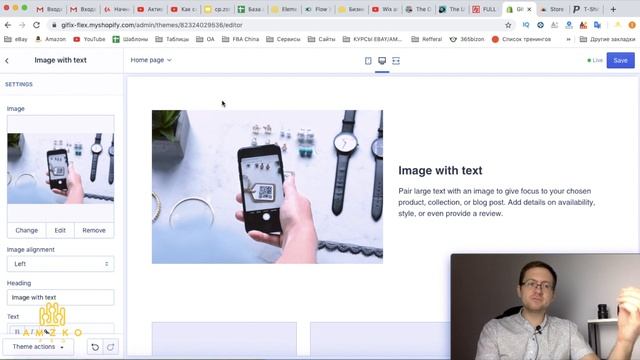Screen dimensions: 640x360
Task: Open the 365bizon bookmark
Action: (467, 39)
